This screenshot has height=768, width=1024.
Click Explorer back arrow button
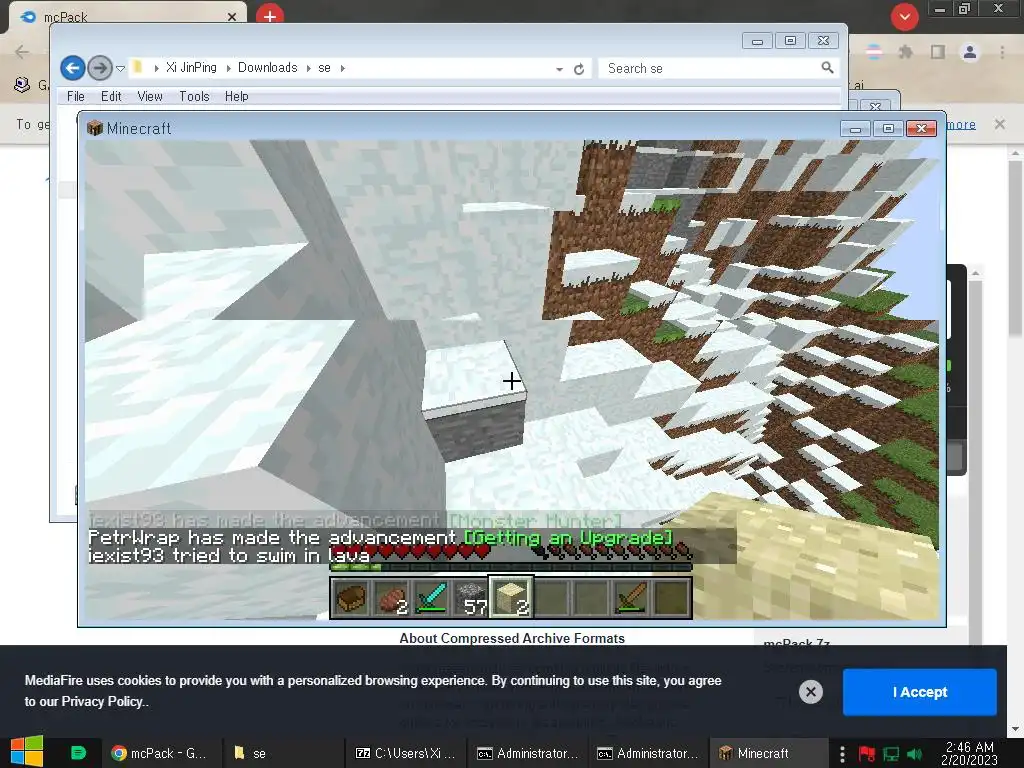tap(72, 68)
